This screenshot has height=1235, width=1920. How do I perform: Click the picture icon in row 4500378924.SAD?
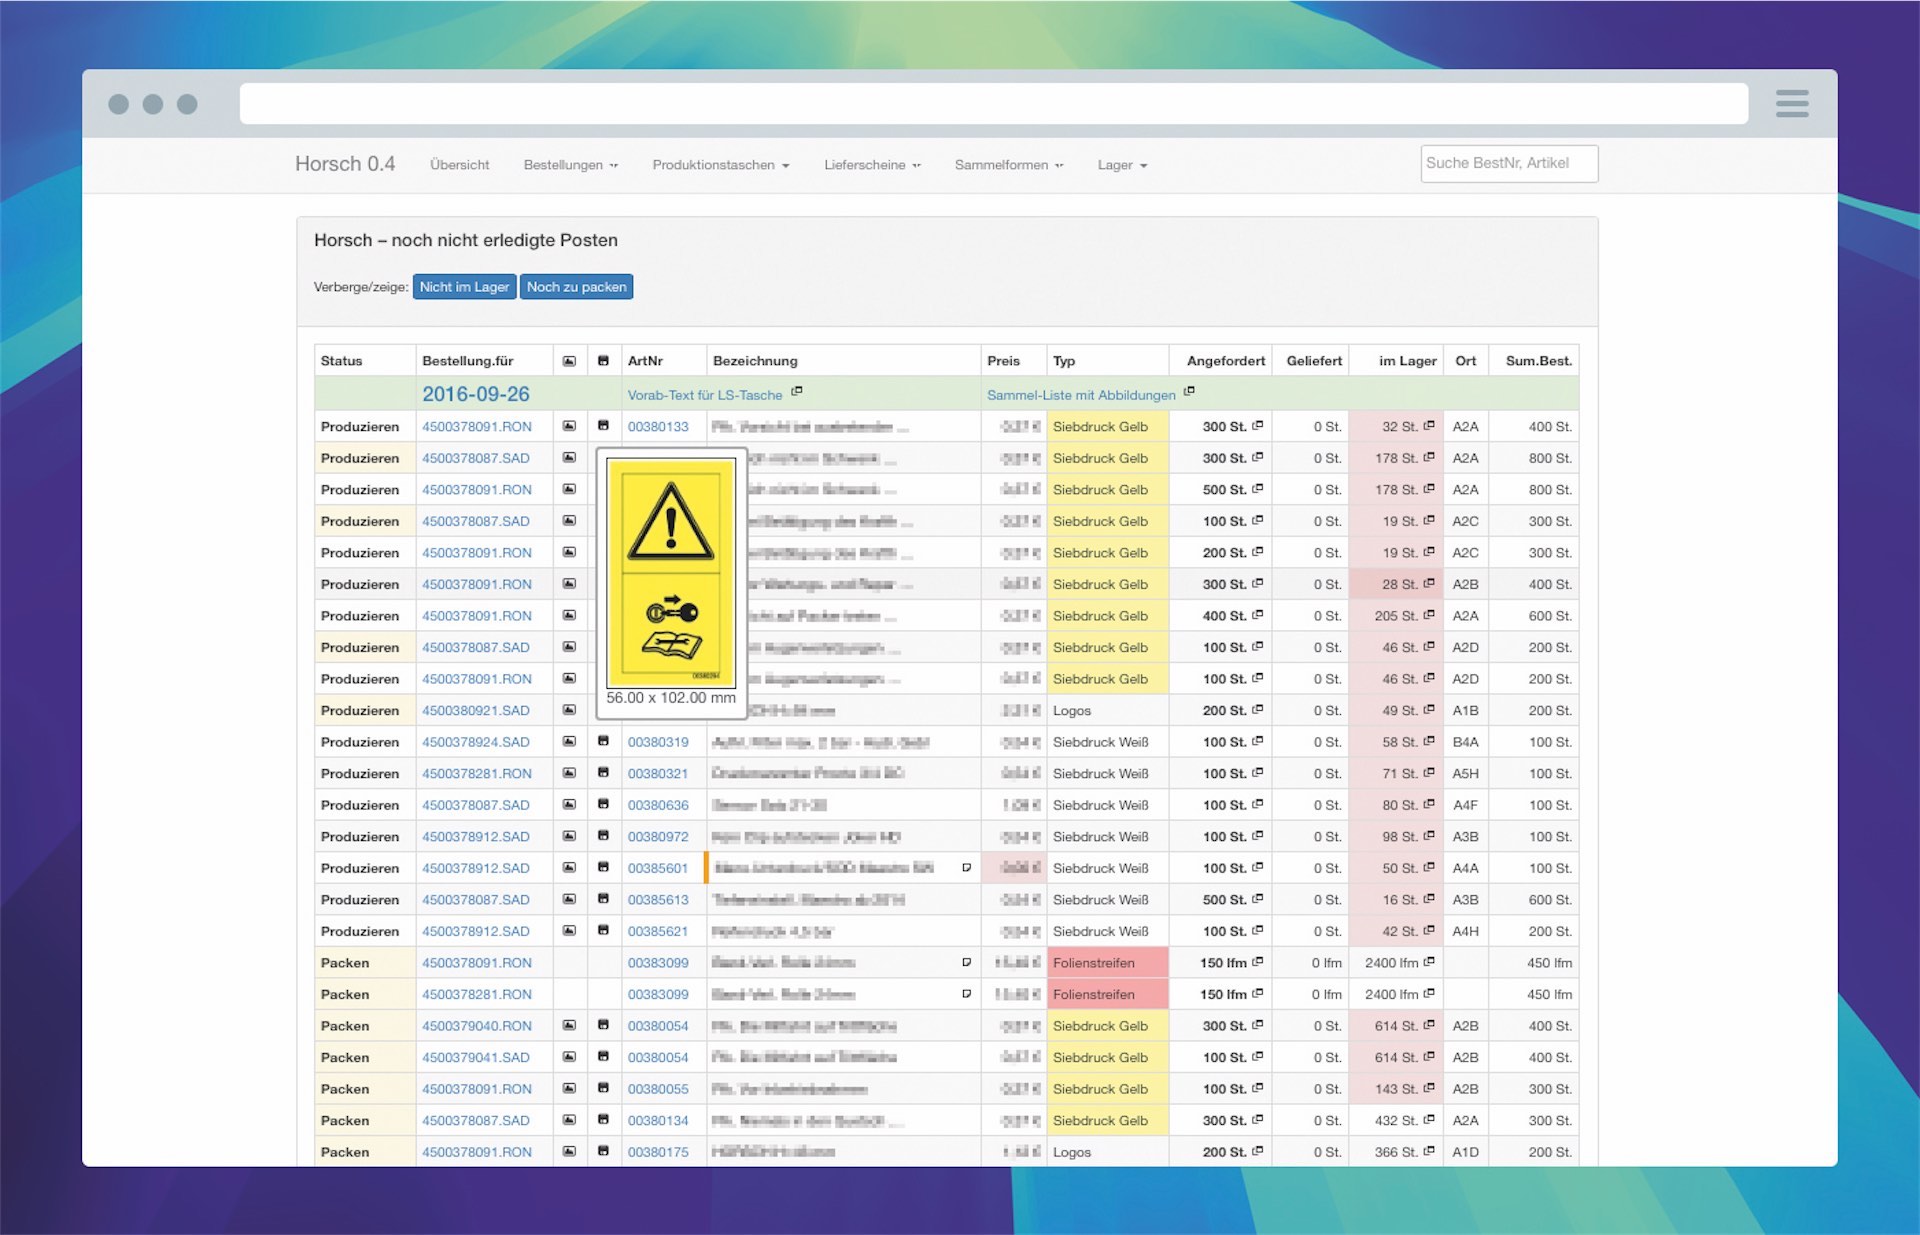(x=569, y=742)
